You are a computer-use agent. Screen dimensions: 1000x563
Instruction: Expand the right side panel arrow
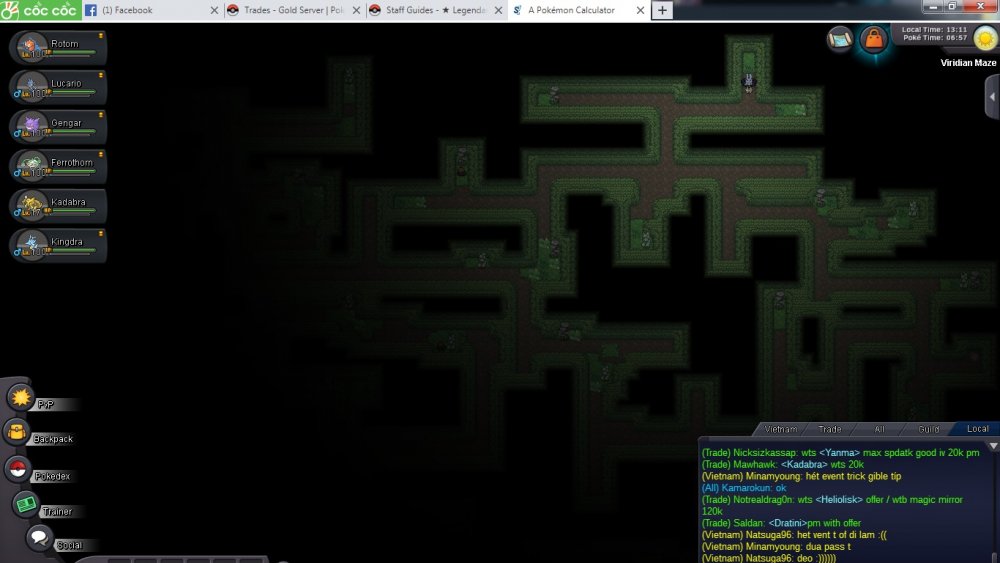point(991,97)
